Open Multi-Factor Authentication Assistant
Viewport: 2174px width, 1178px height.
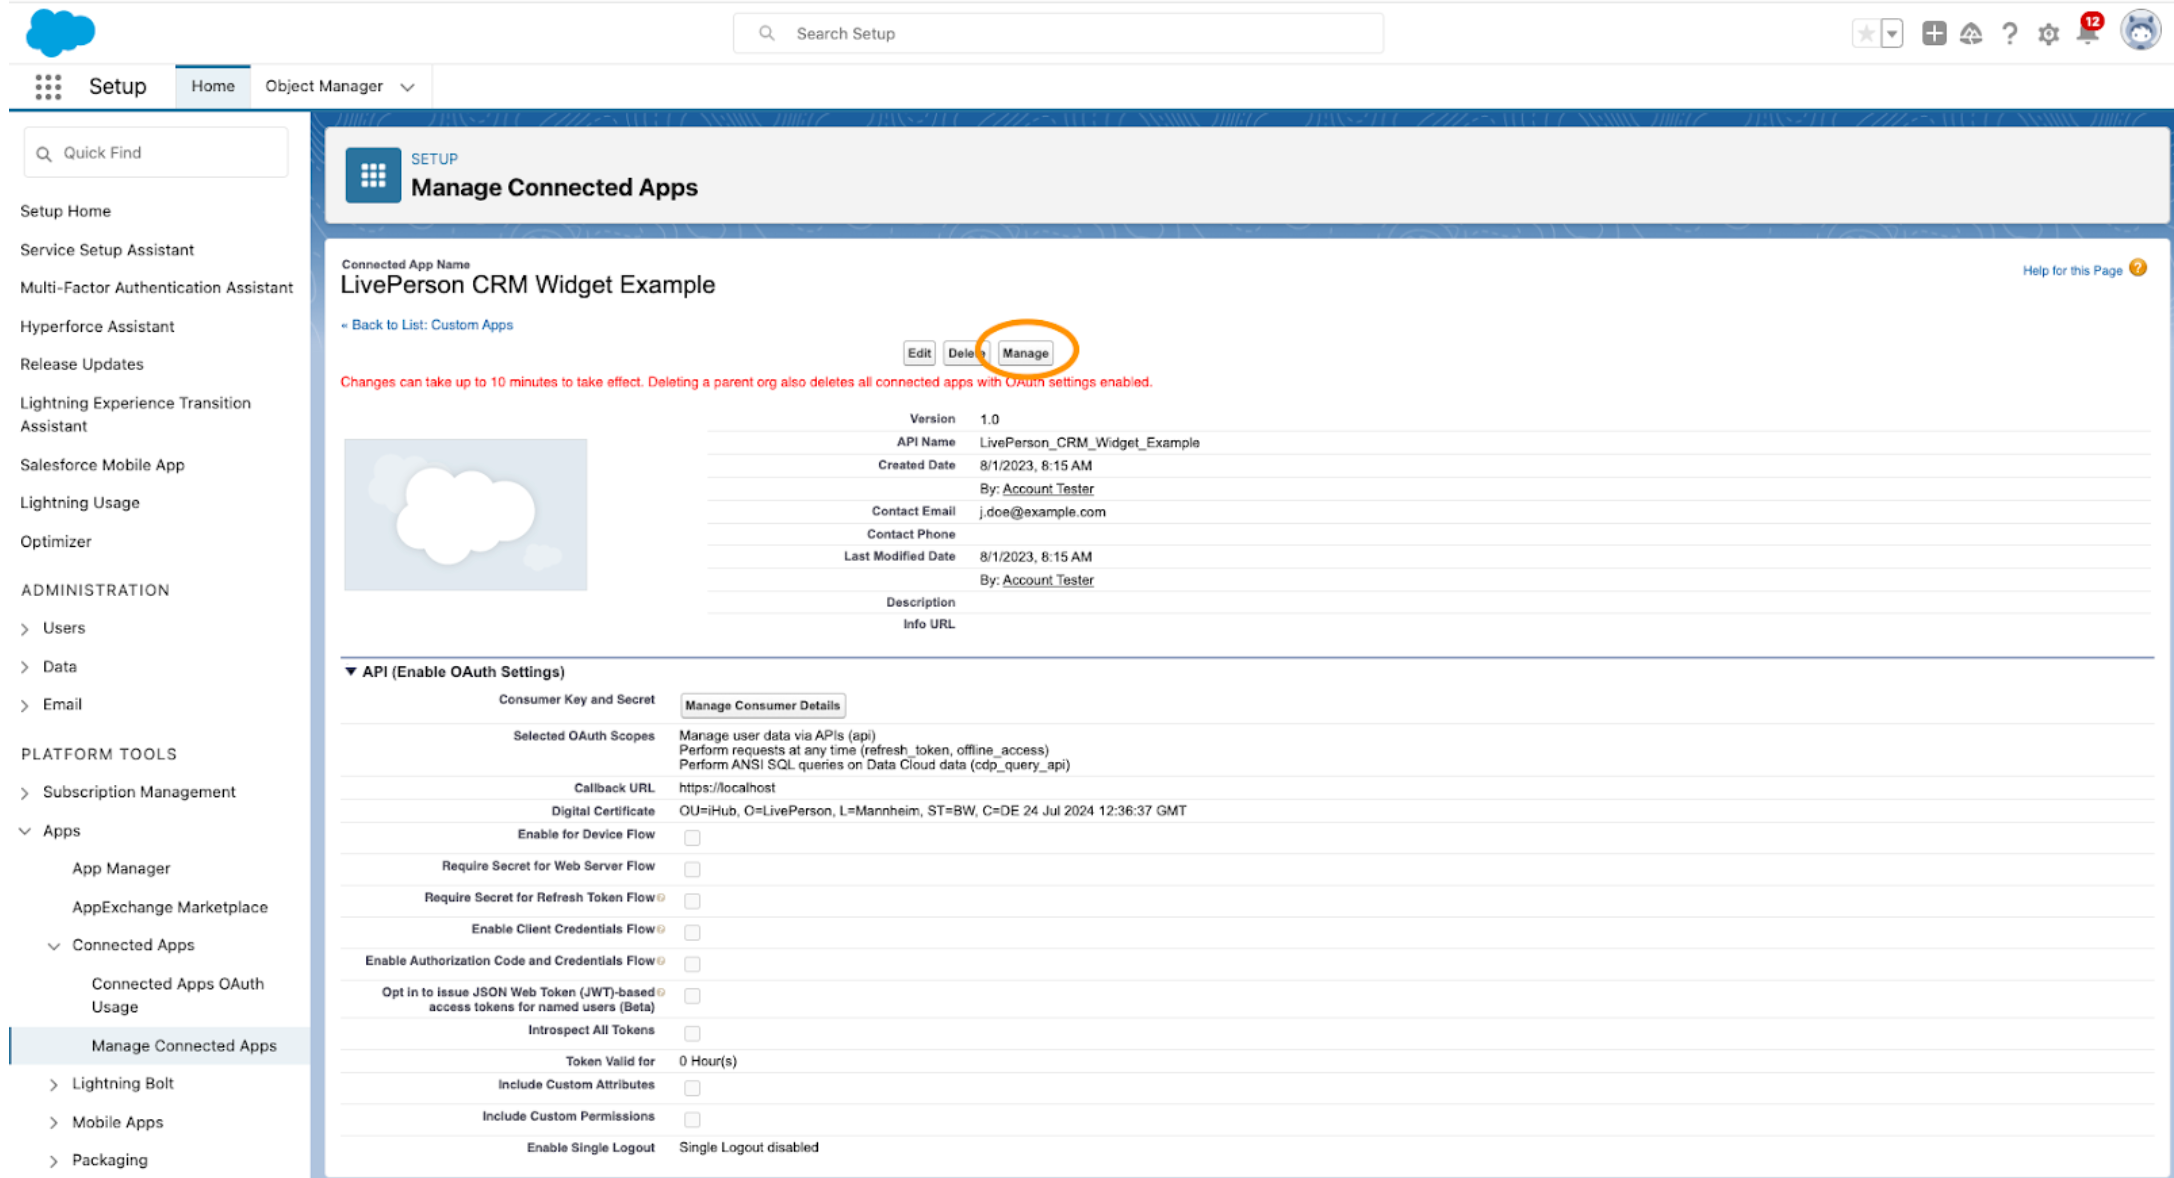pos(156,288)
